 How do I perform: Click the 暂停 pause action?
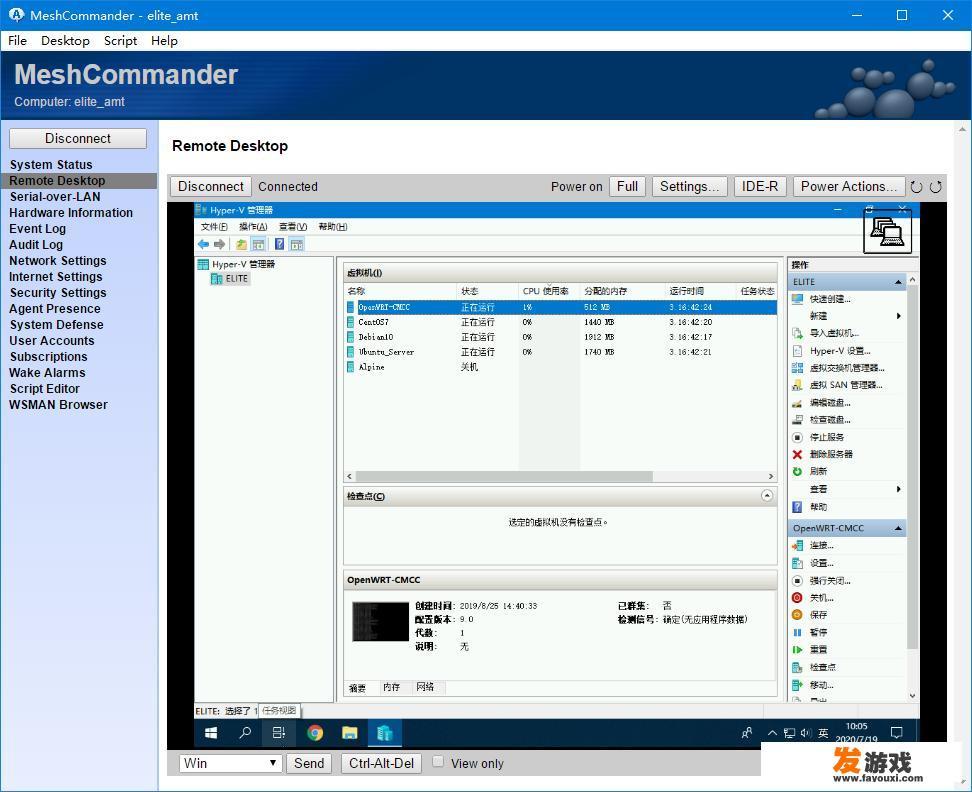pos(818,632)
